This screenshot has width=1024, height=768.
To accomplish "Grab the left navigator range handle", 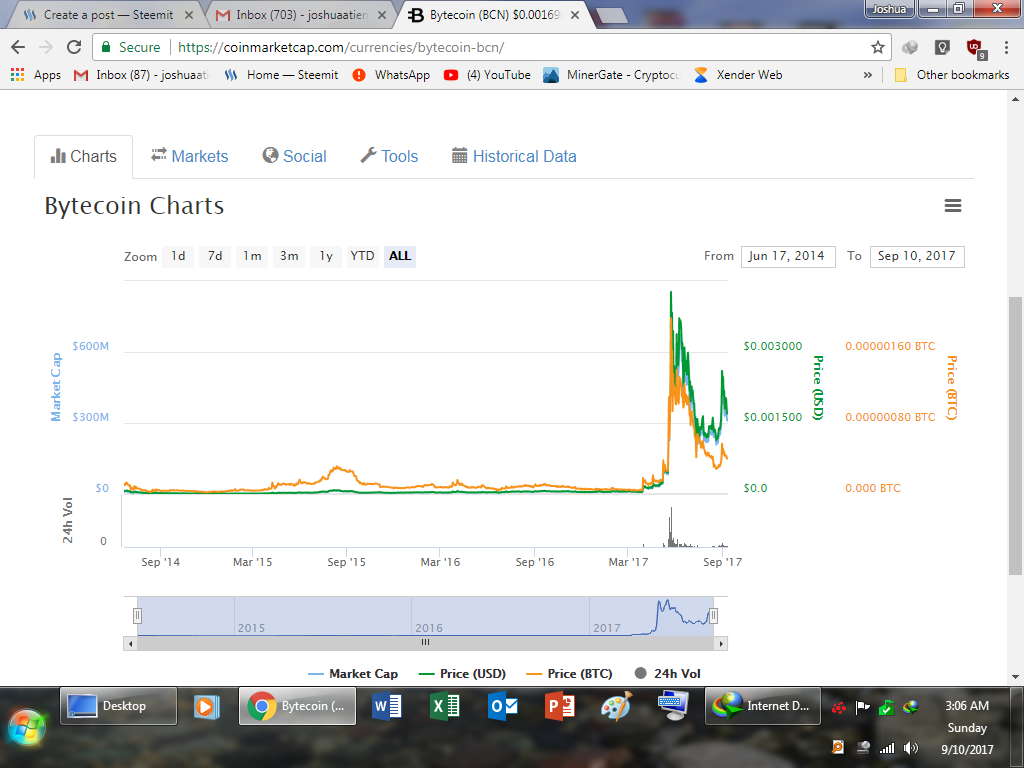I will [137, 615].
